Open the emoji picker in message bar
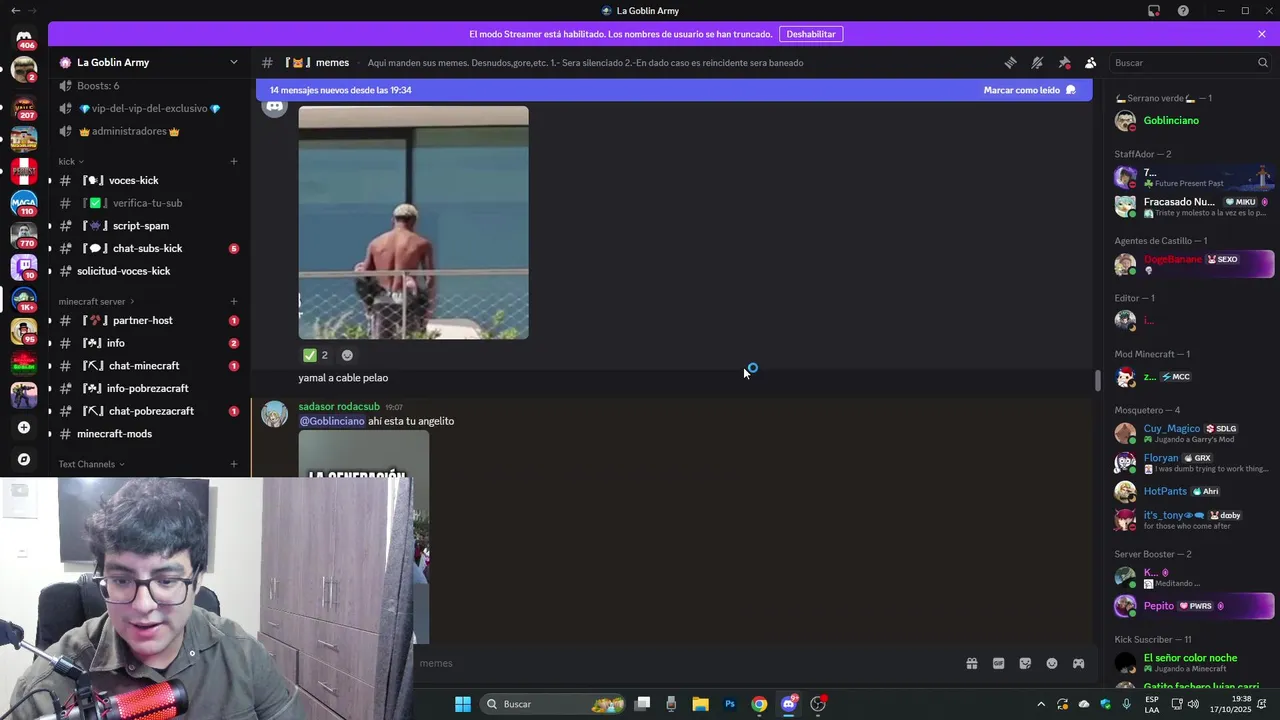Image resolution: width=1280 pixels, height=720 pixels. [x=1052, y=663]
